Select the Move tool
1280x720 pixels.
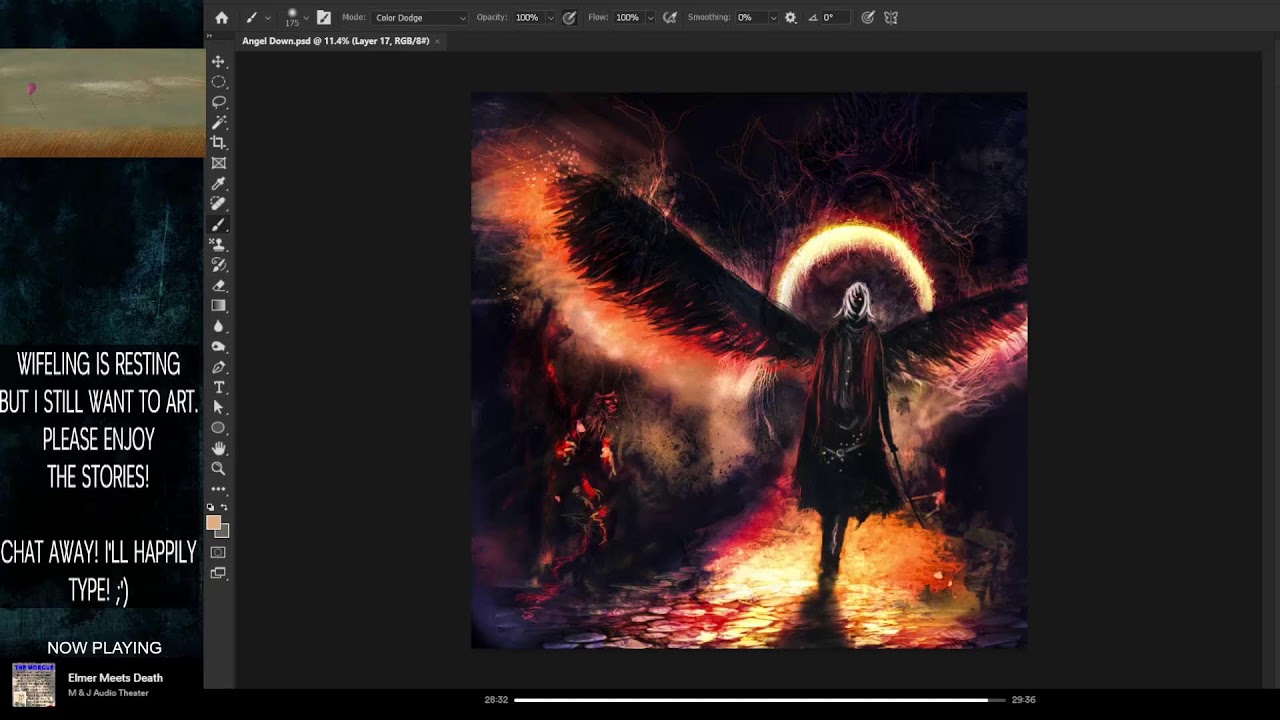click(218, 61)
